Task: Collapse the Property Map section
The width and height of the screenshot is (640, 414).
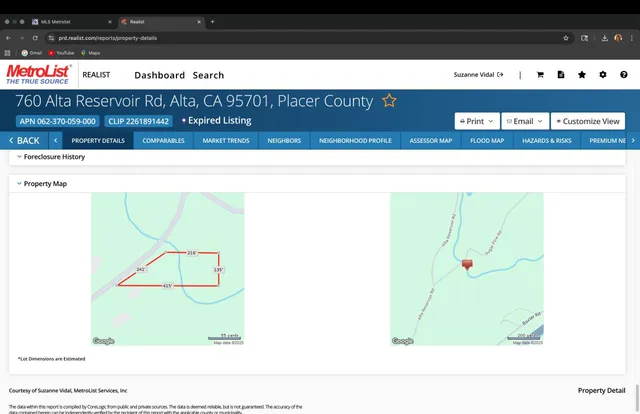Action: pyautogui.click(x=18, y=184)
